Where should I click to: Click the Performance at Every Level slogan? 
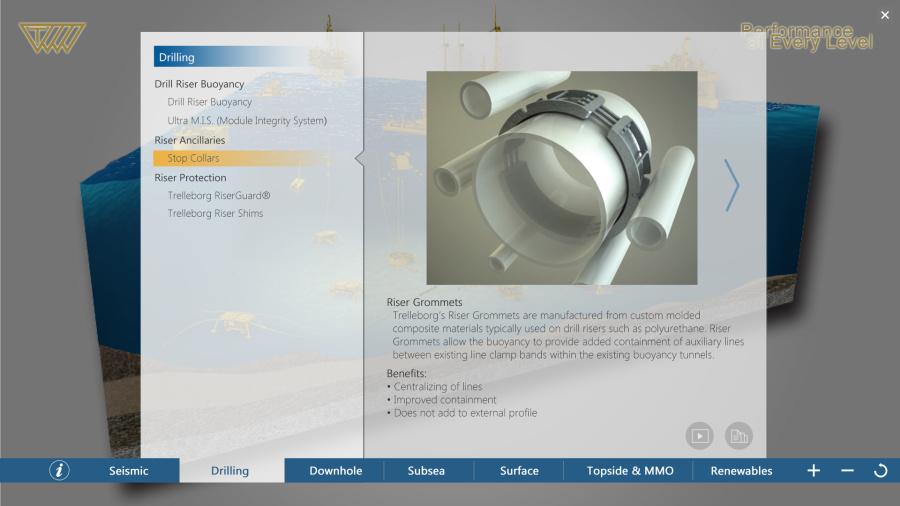point(806,36)
